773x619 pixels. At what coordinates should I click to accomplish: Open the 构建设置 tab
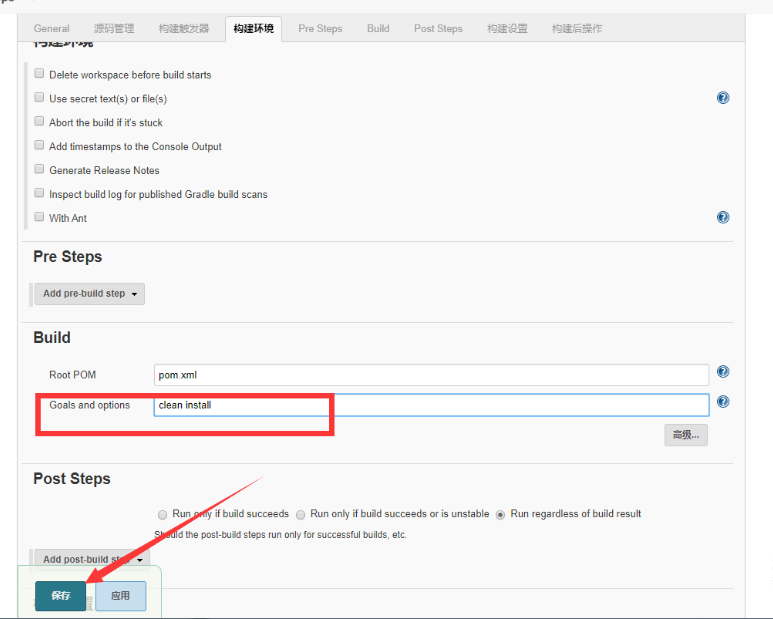coord(507,29)
